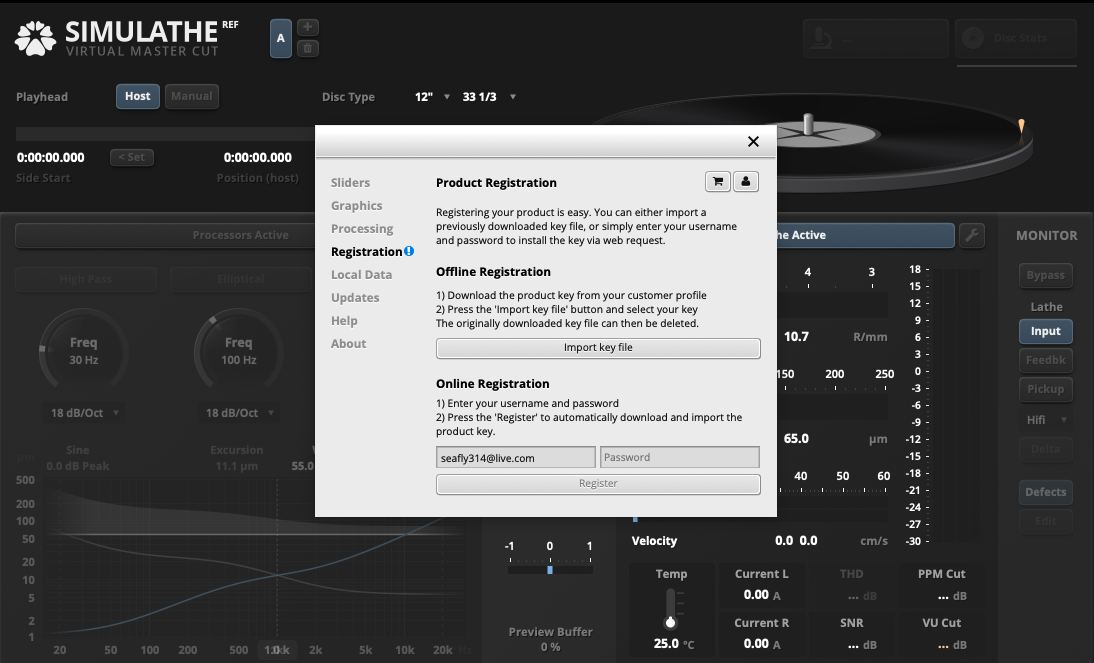Open Elliptical 18 dB/Oct slope dropdown

(239, 413)
